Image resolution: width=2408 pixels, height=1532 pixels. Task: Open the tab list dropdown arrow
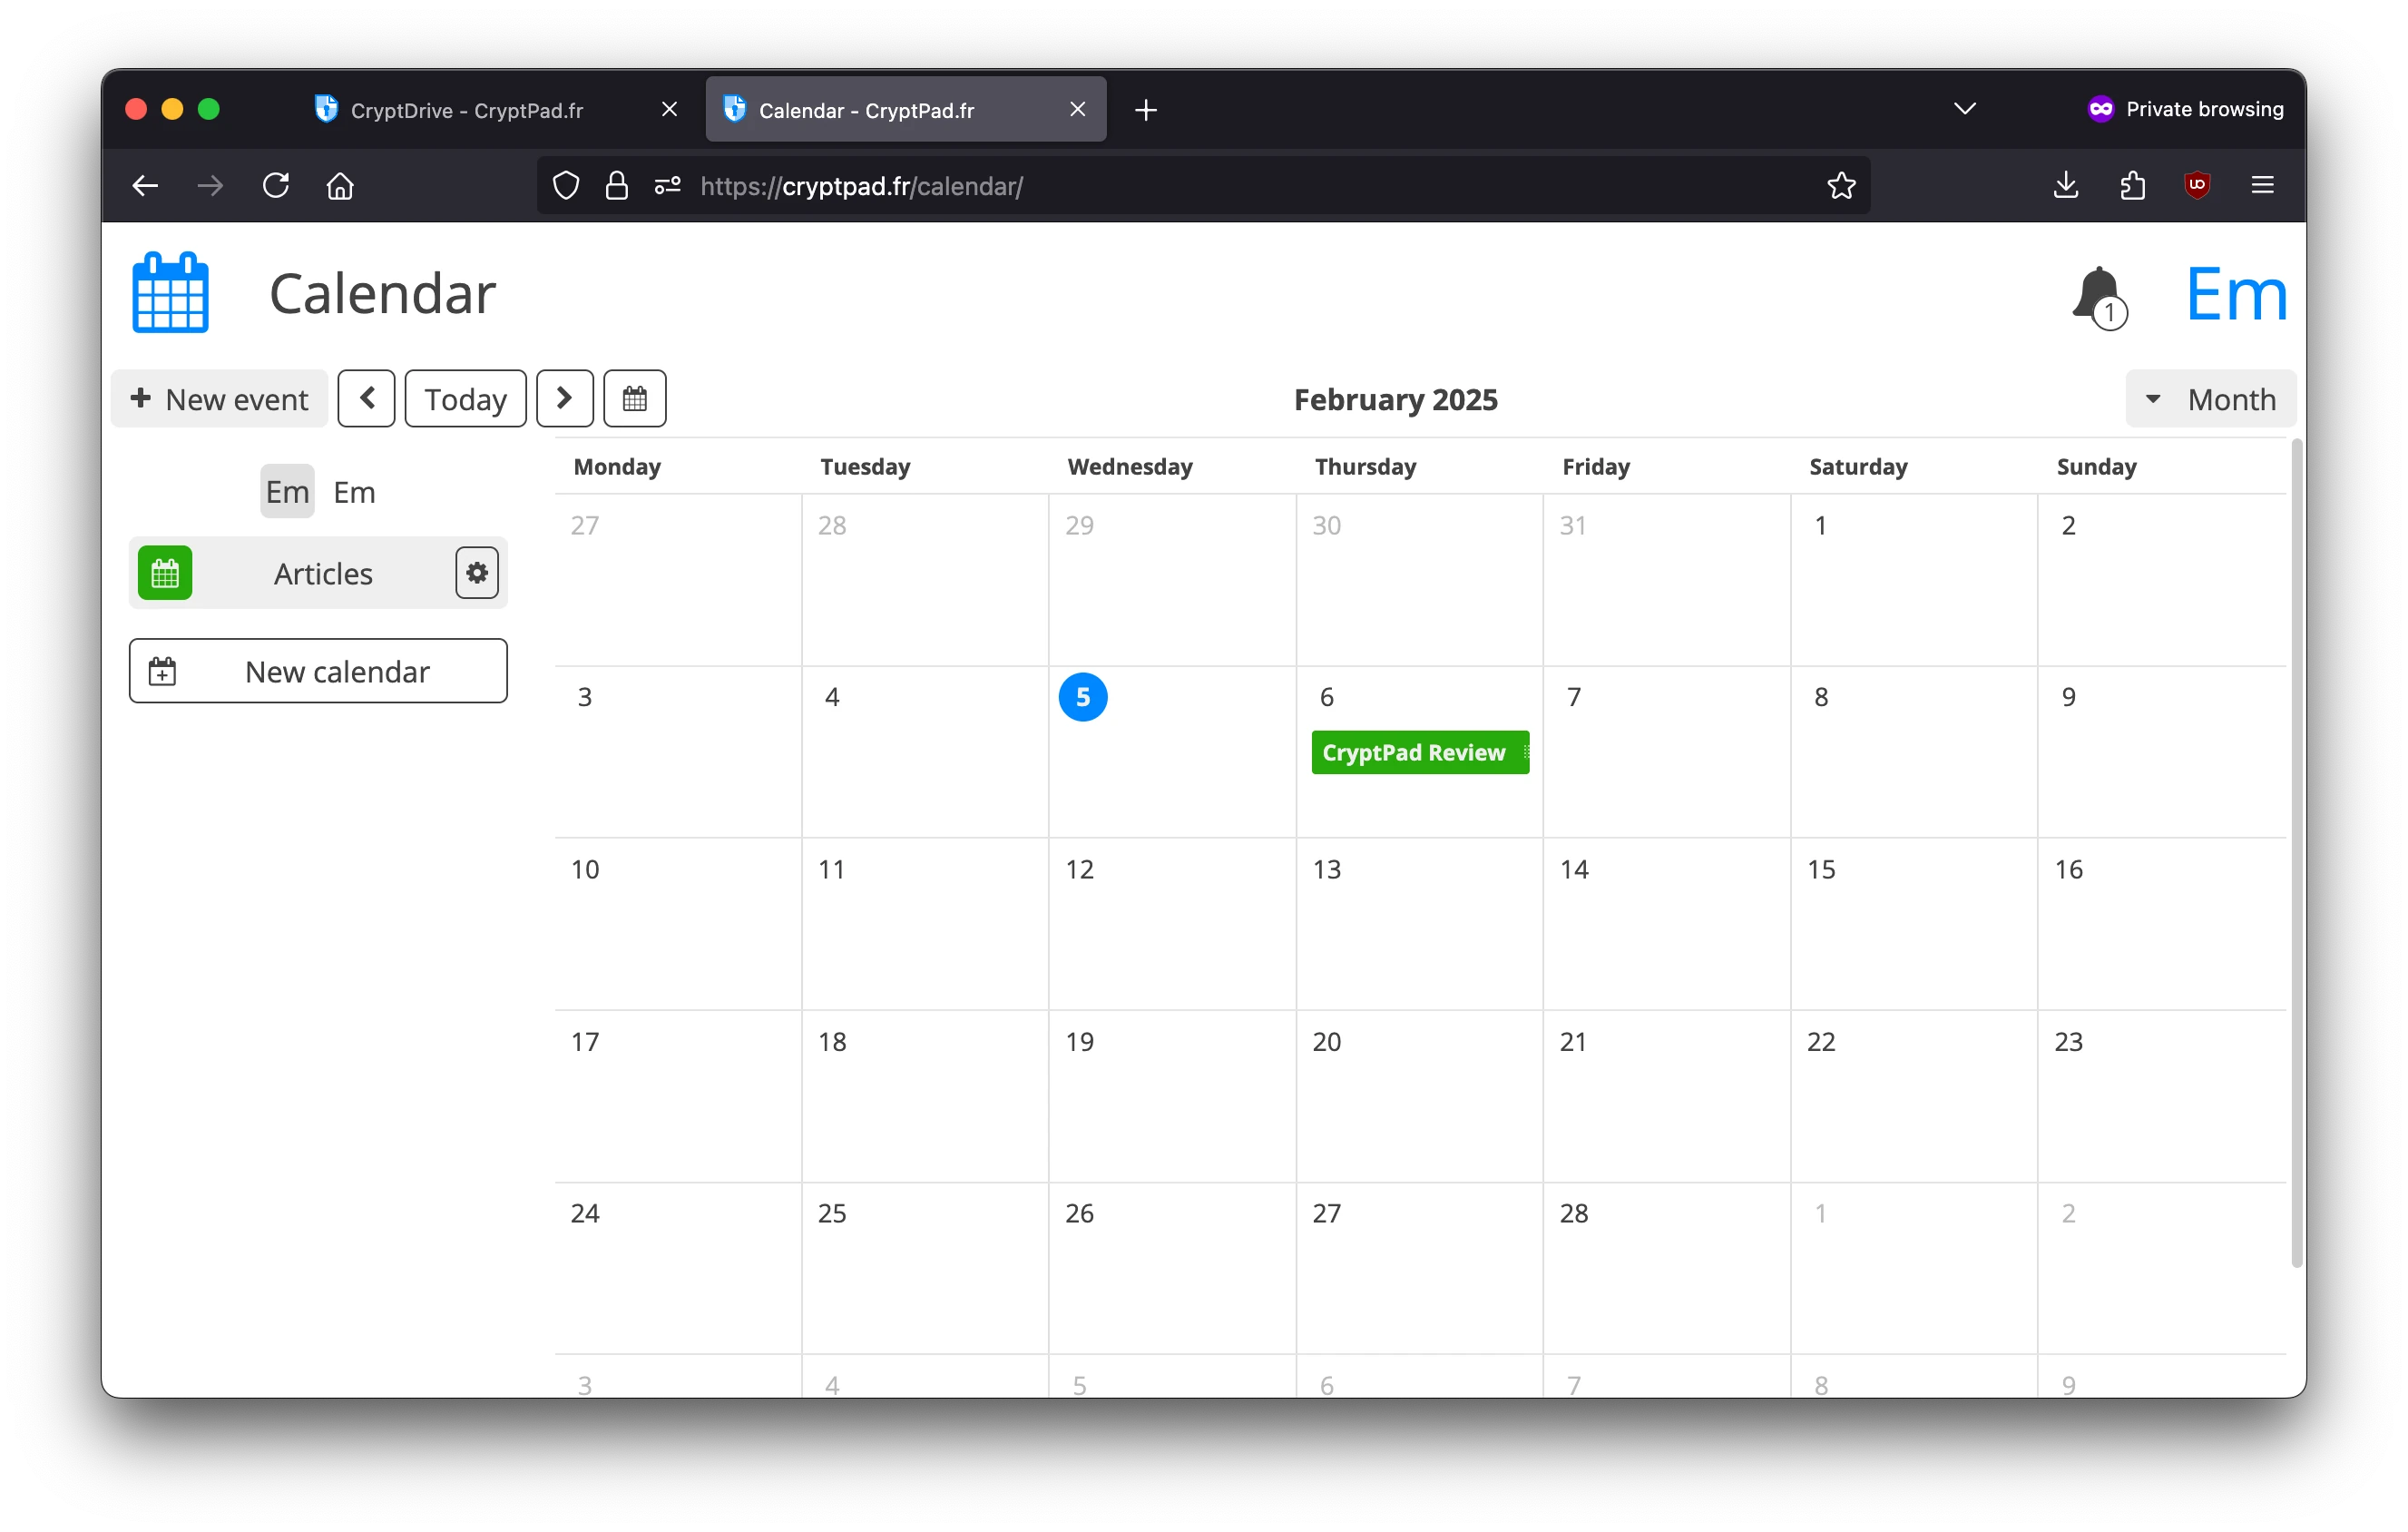tap(1964, 108)
